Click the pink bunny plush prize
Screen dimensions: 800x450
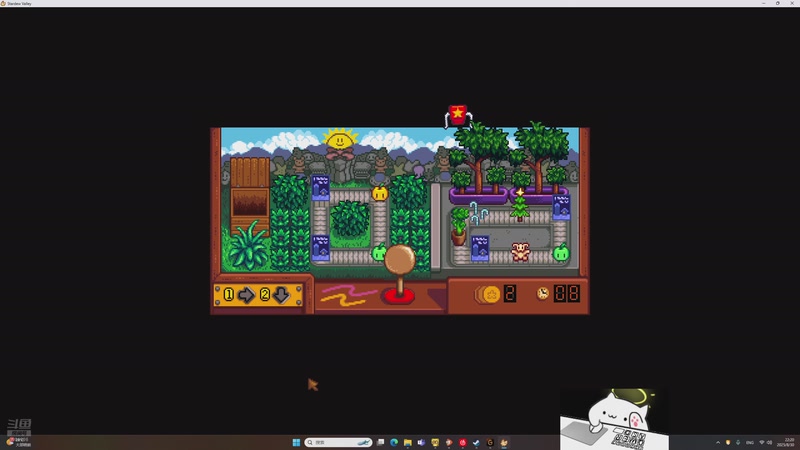(x=520, y=252)
